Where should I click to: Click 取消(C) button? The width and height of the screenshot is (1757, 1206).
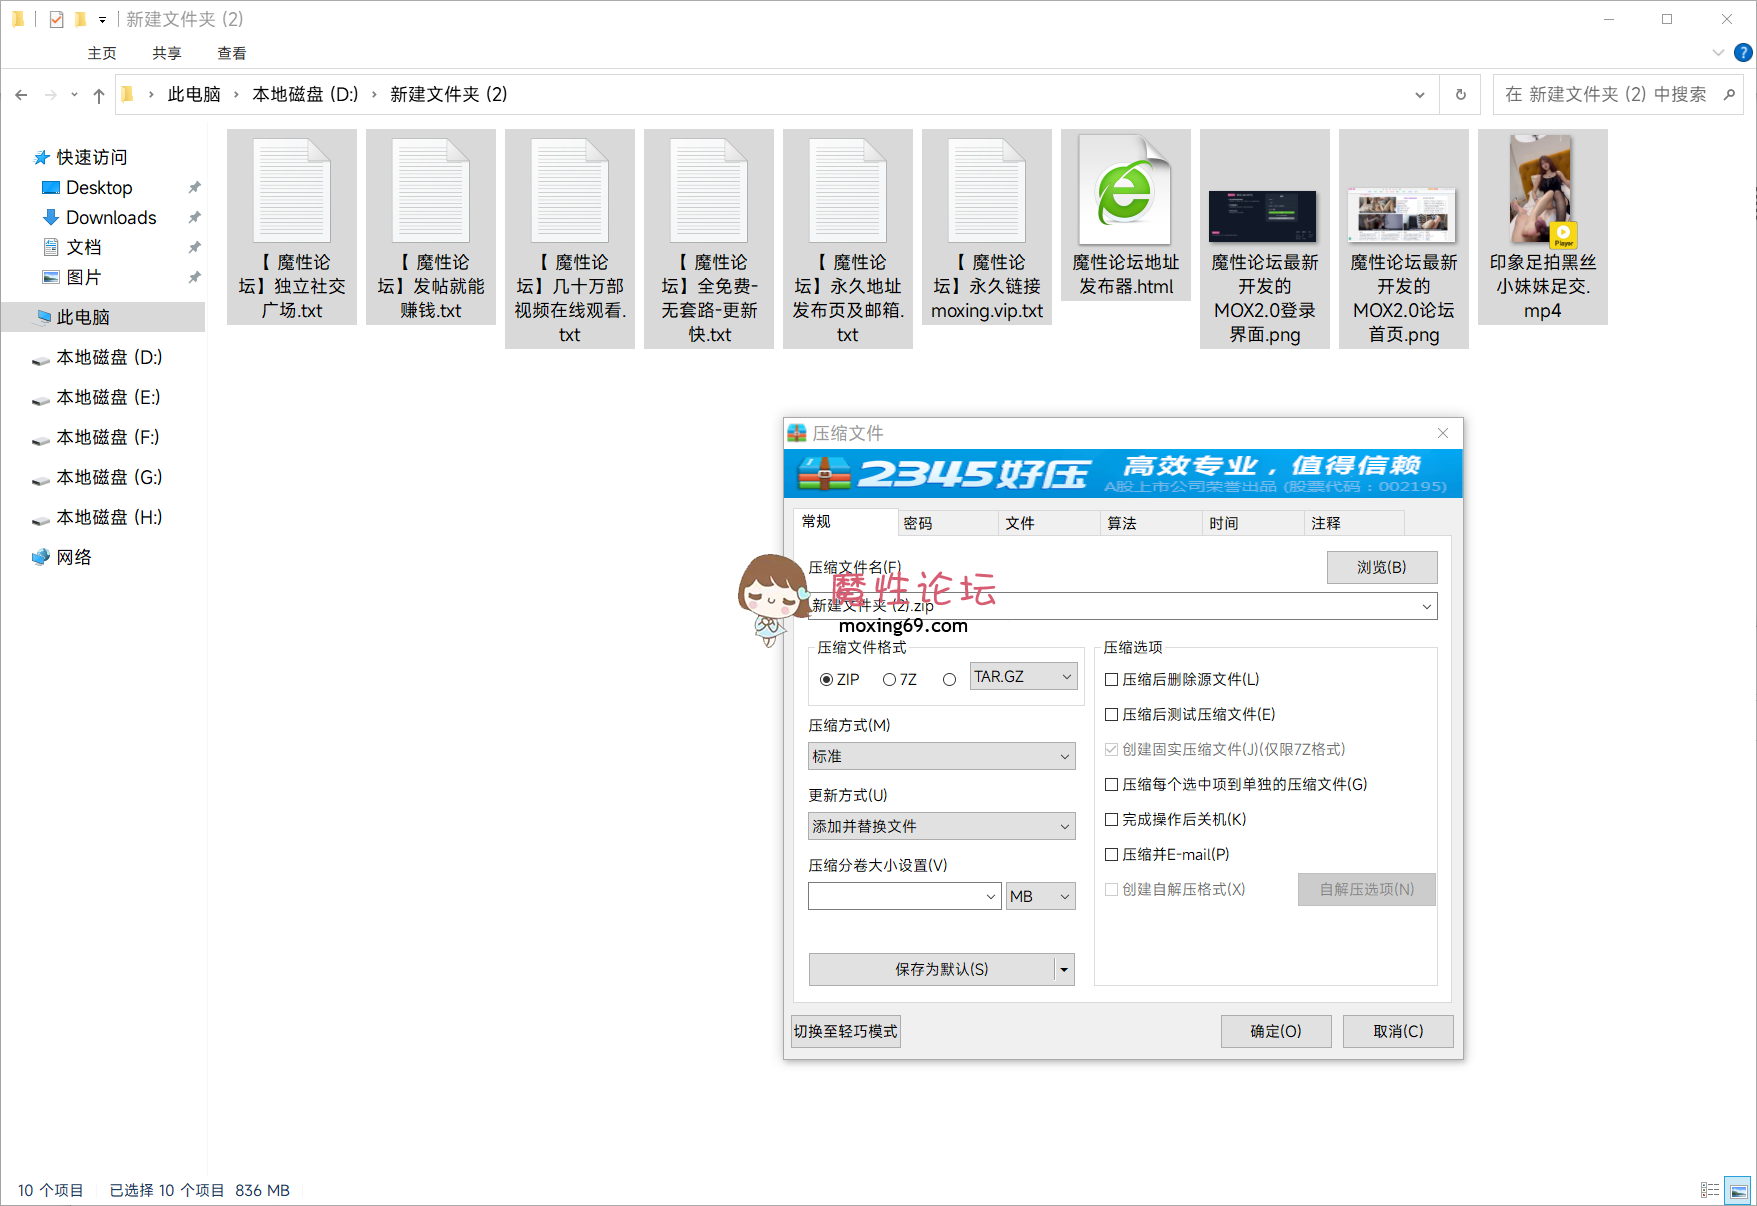tap(1398, 1031)
